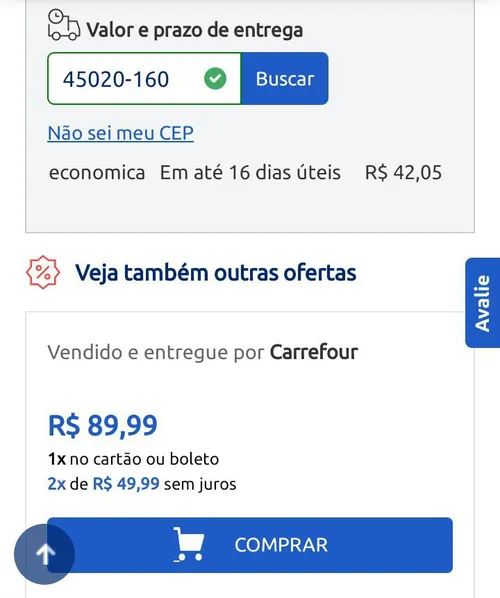Open the Não sei meu CEP link
Image resolution: width=500 pixels, height=598 pixels.
pyautogui.click(x=121, y=133)
